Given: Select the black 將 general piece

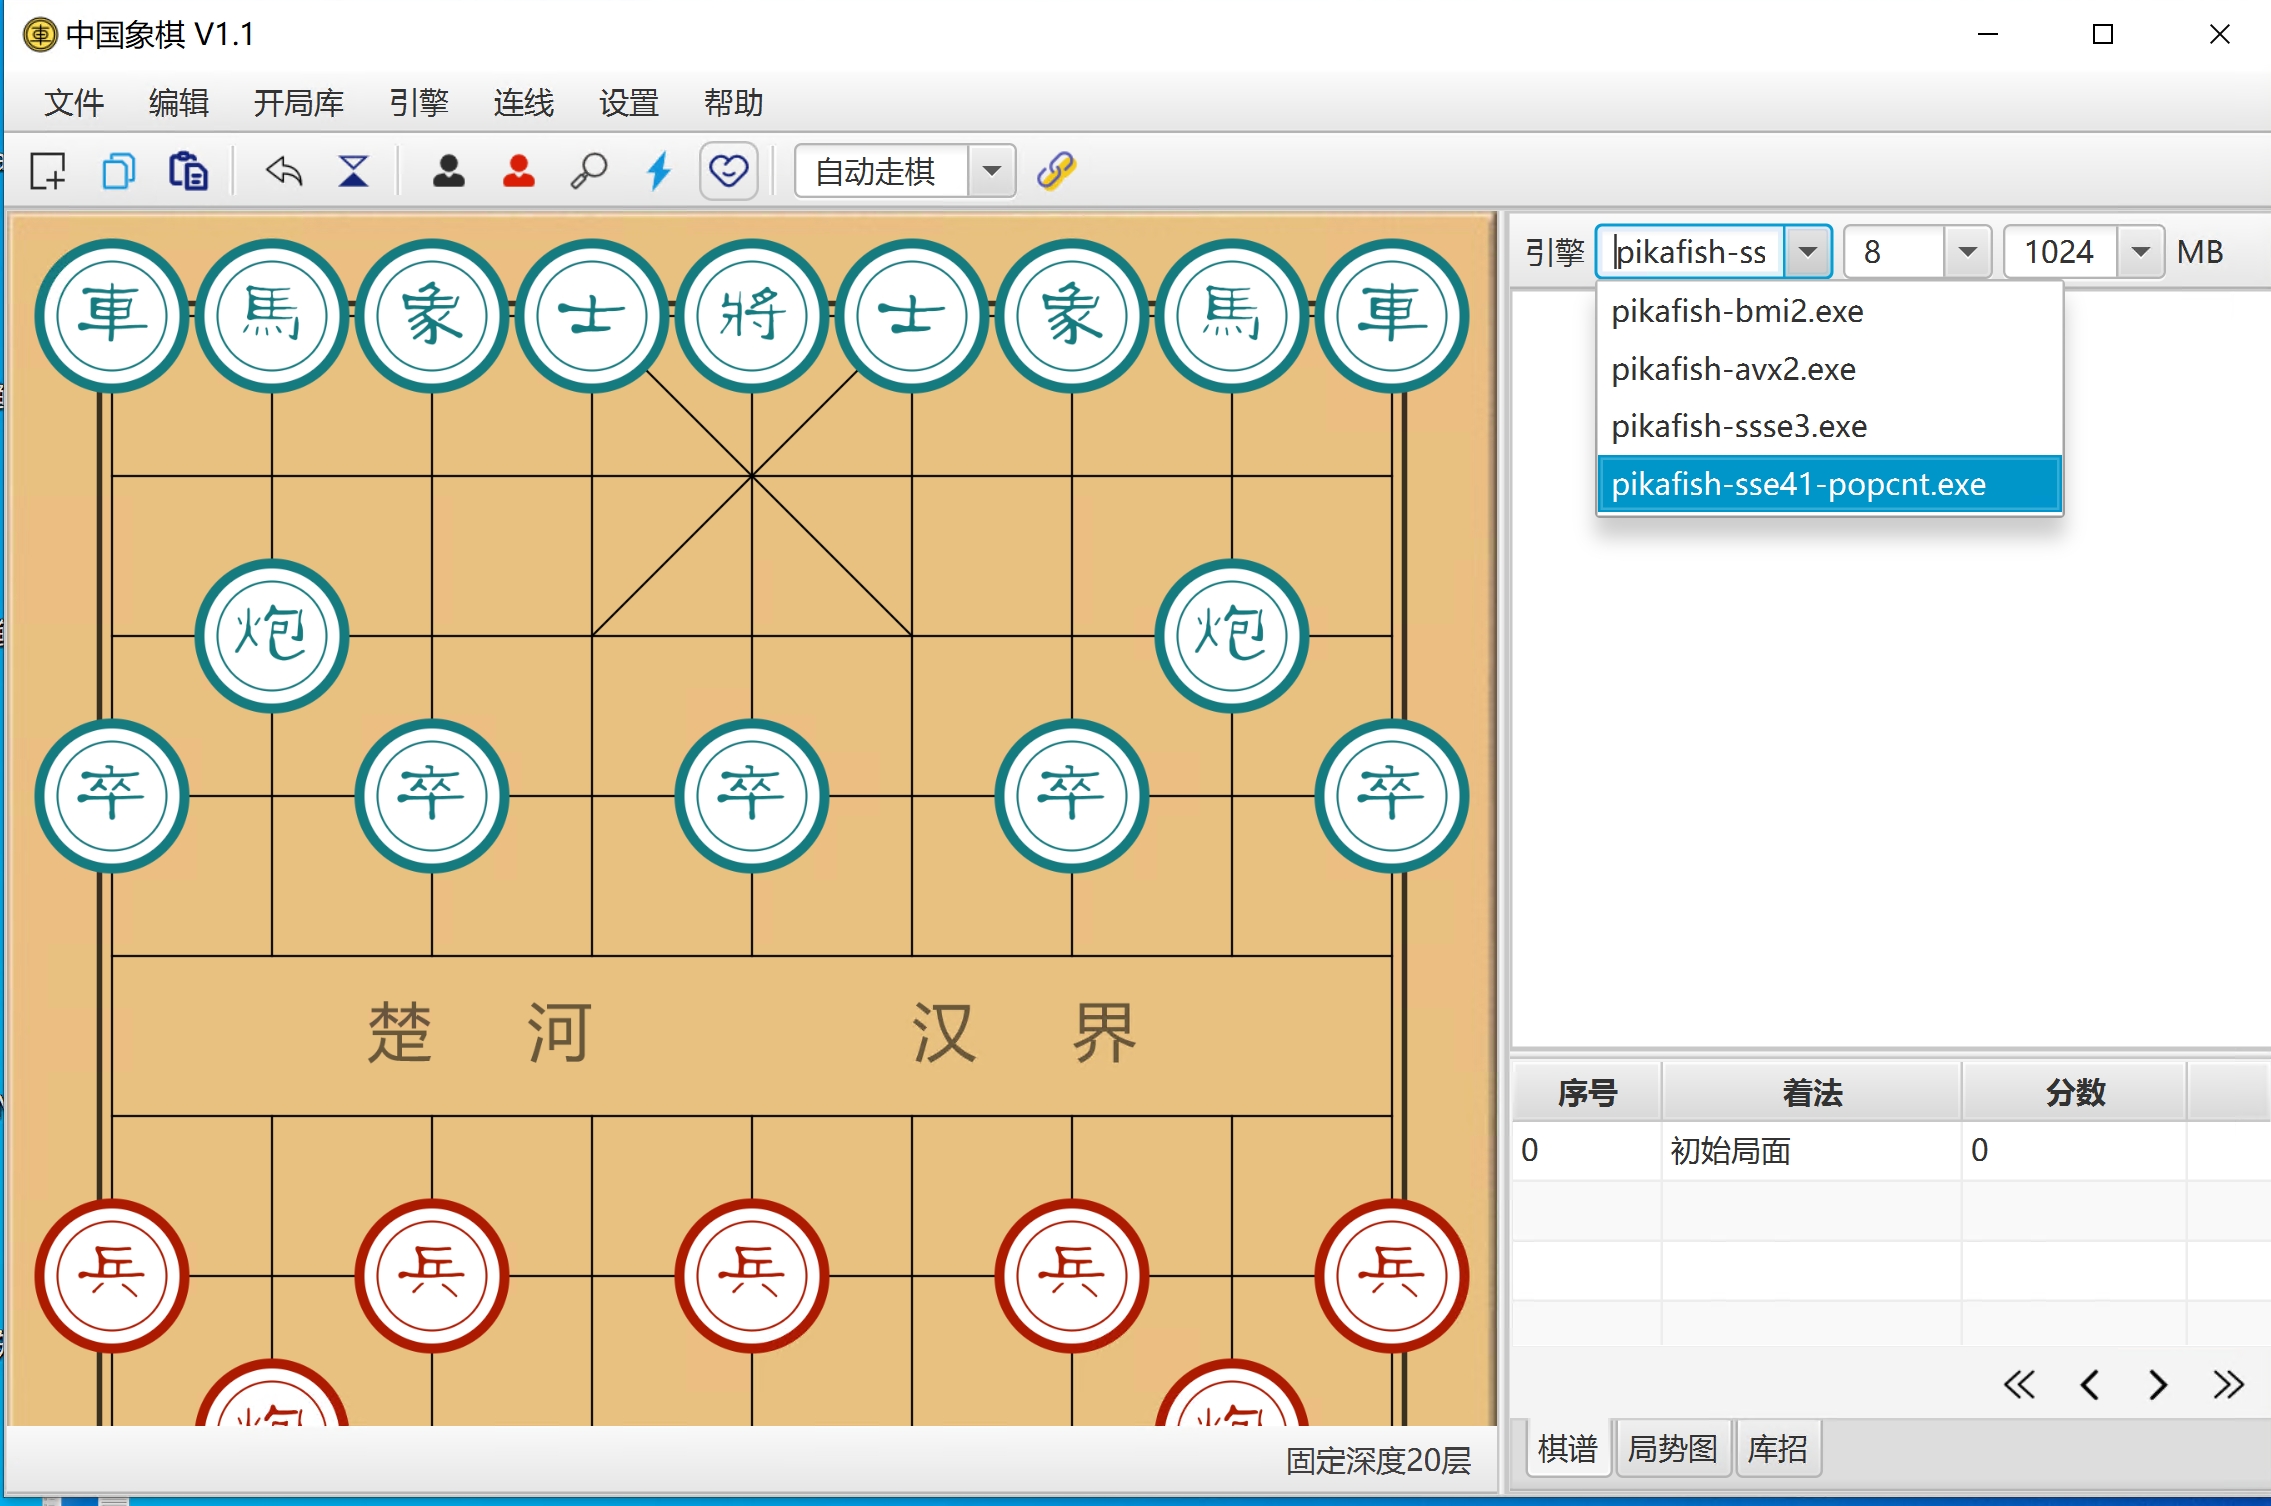Looking at the screenshot, I should coord(752,316).
